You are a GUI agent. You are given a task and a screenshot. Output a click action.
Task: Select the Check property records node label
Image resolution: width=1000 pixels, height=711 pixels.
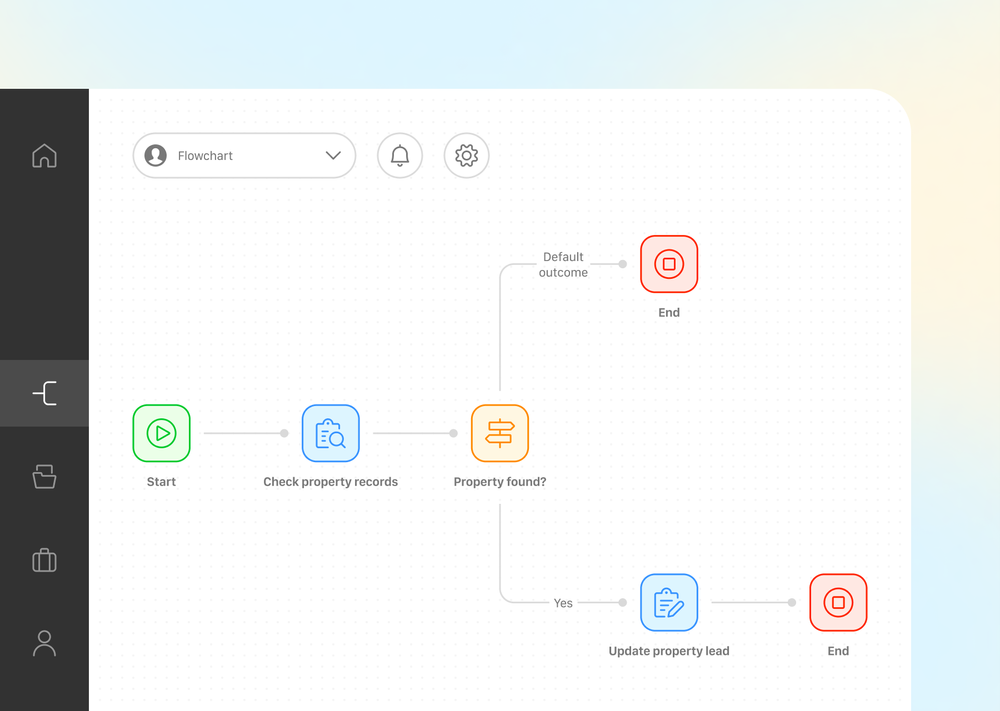(330, 481)
